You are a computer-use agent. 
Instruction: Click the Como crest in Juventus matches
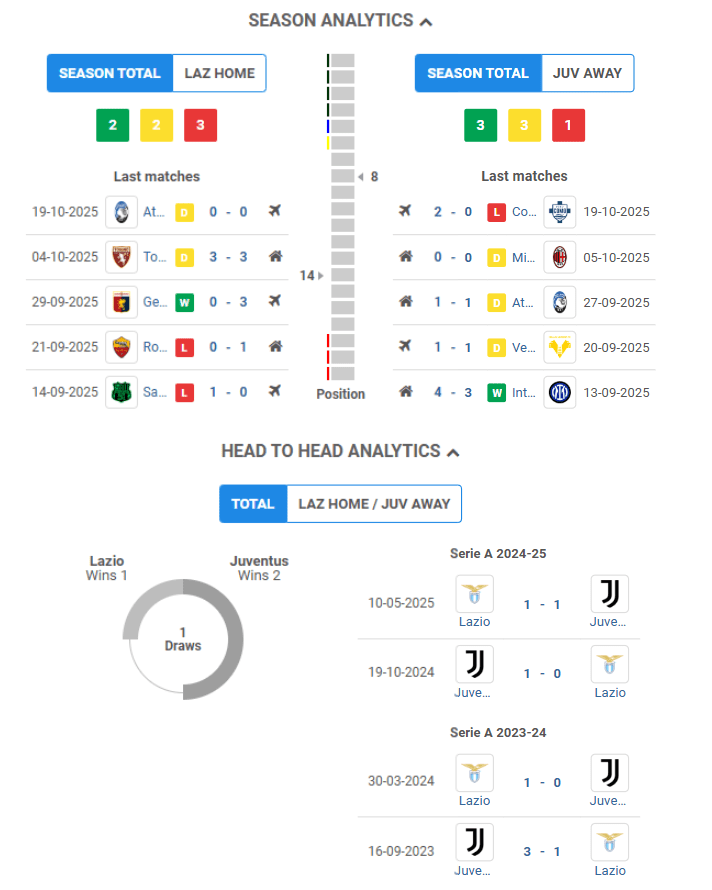click(x=560, y=212)
